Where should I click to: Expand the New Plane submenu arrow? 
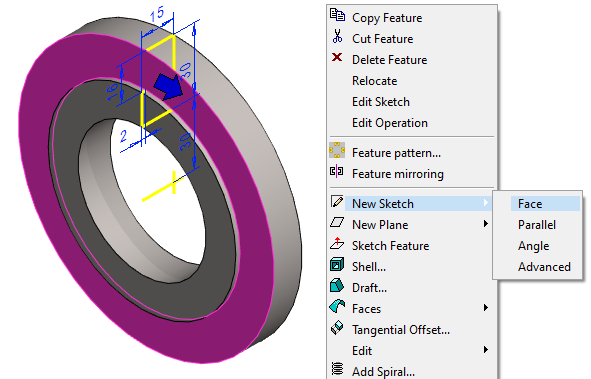pos(486,224)
